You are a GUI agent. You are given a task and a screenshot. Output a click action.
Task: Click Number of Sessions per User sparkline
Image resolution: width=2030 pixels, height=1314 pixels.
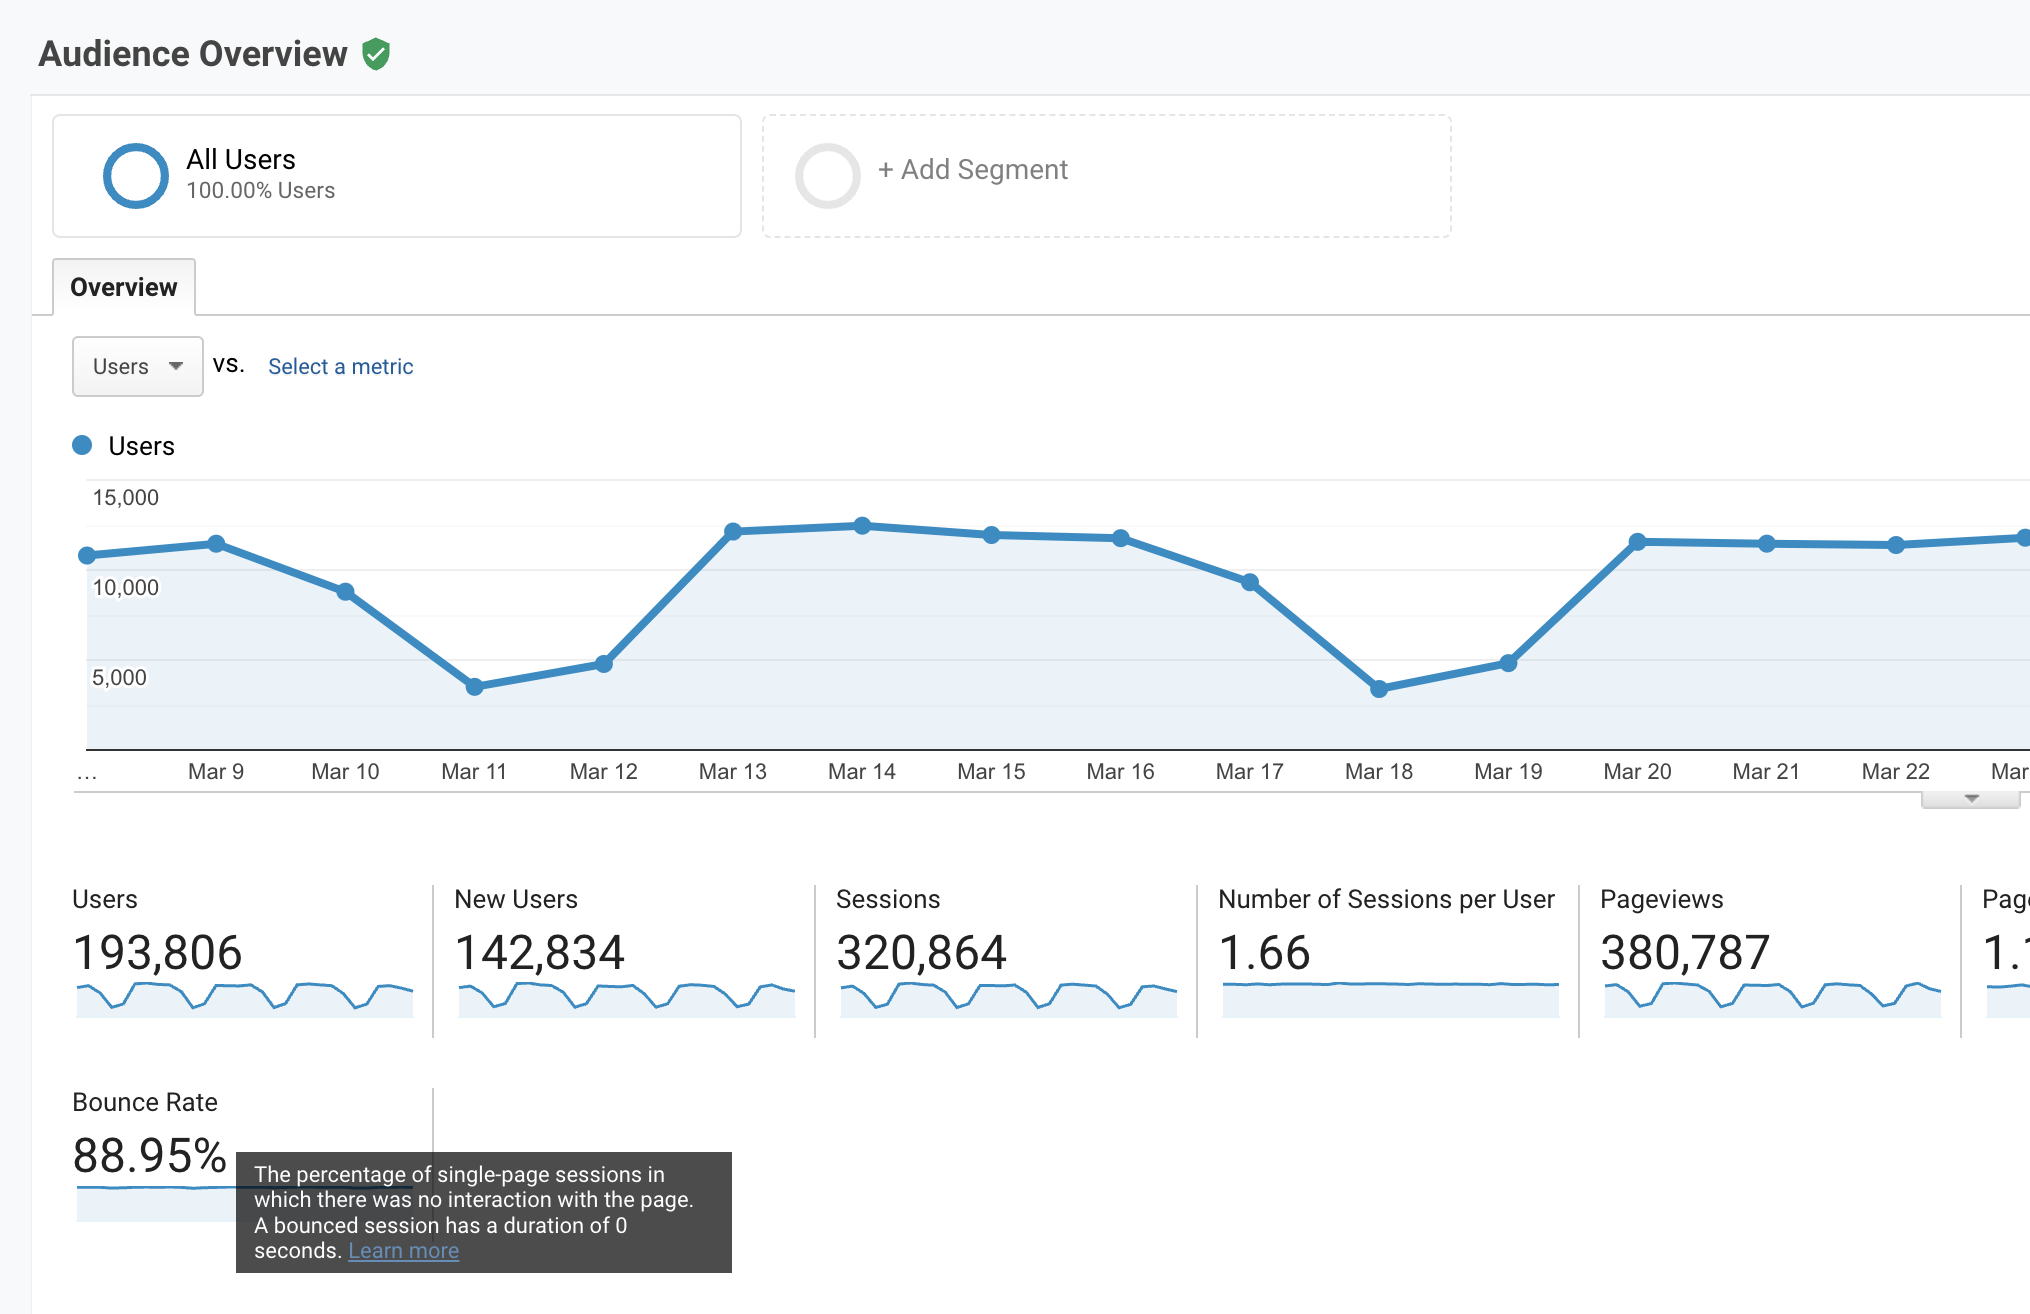(1390, 999)
